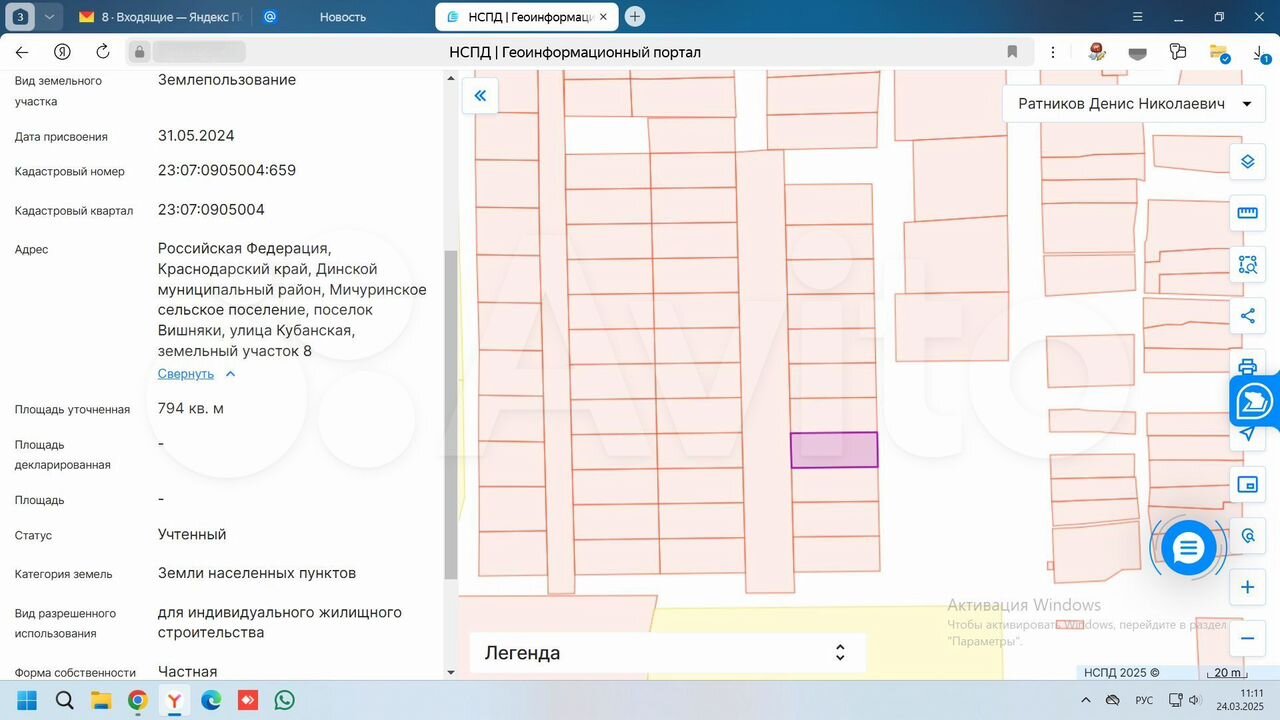Open the map layers panel
The height and width of the screenshot is (720, 1280).
point(1247,161)
